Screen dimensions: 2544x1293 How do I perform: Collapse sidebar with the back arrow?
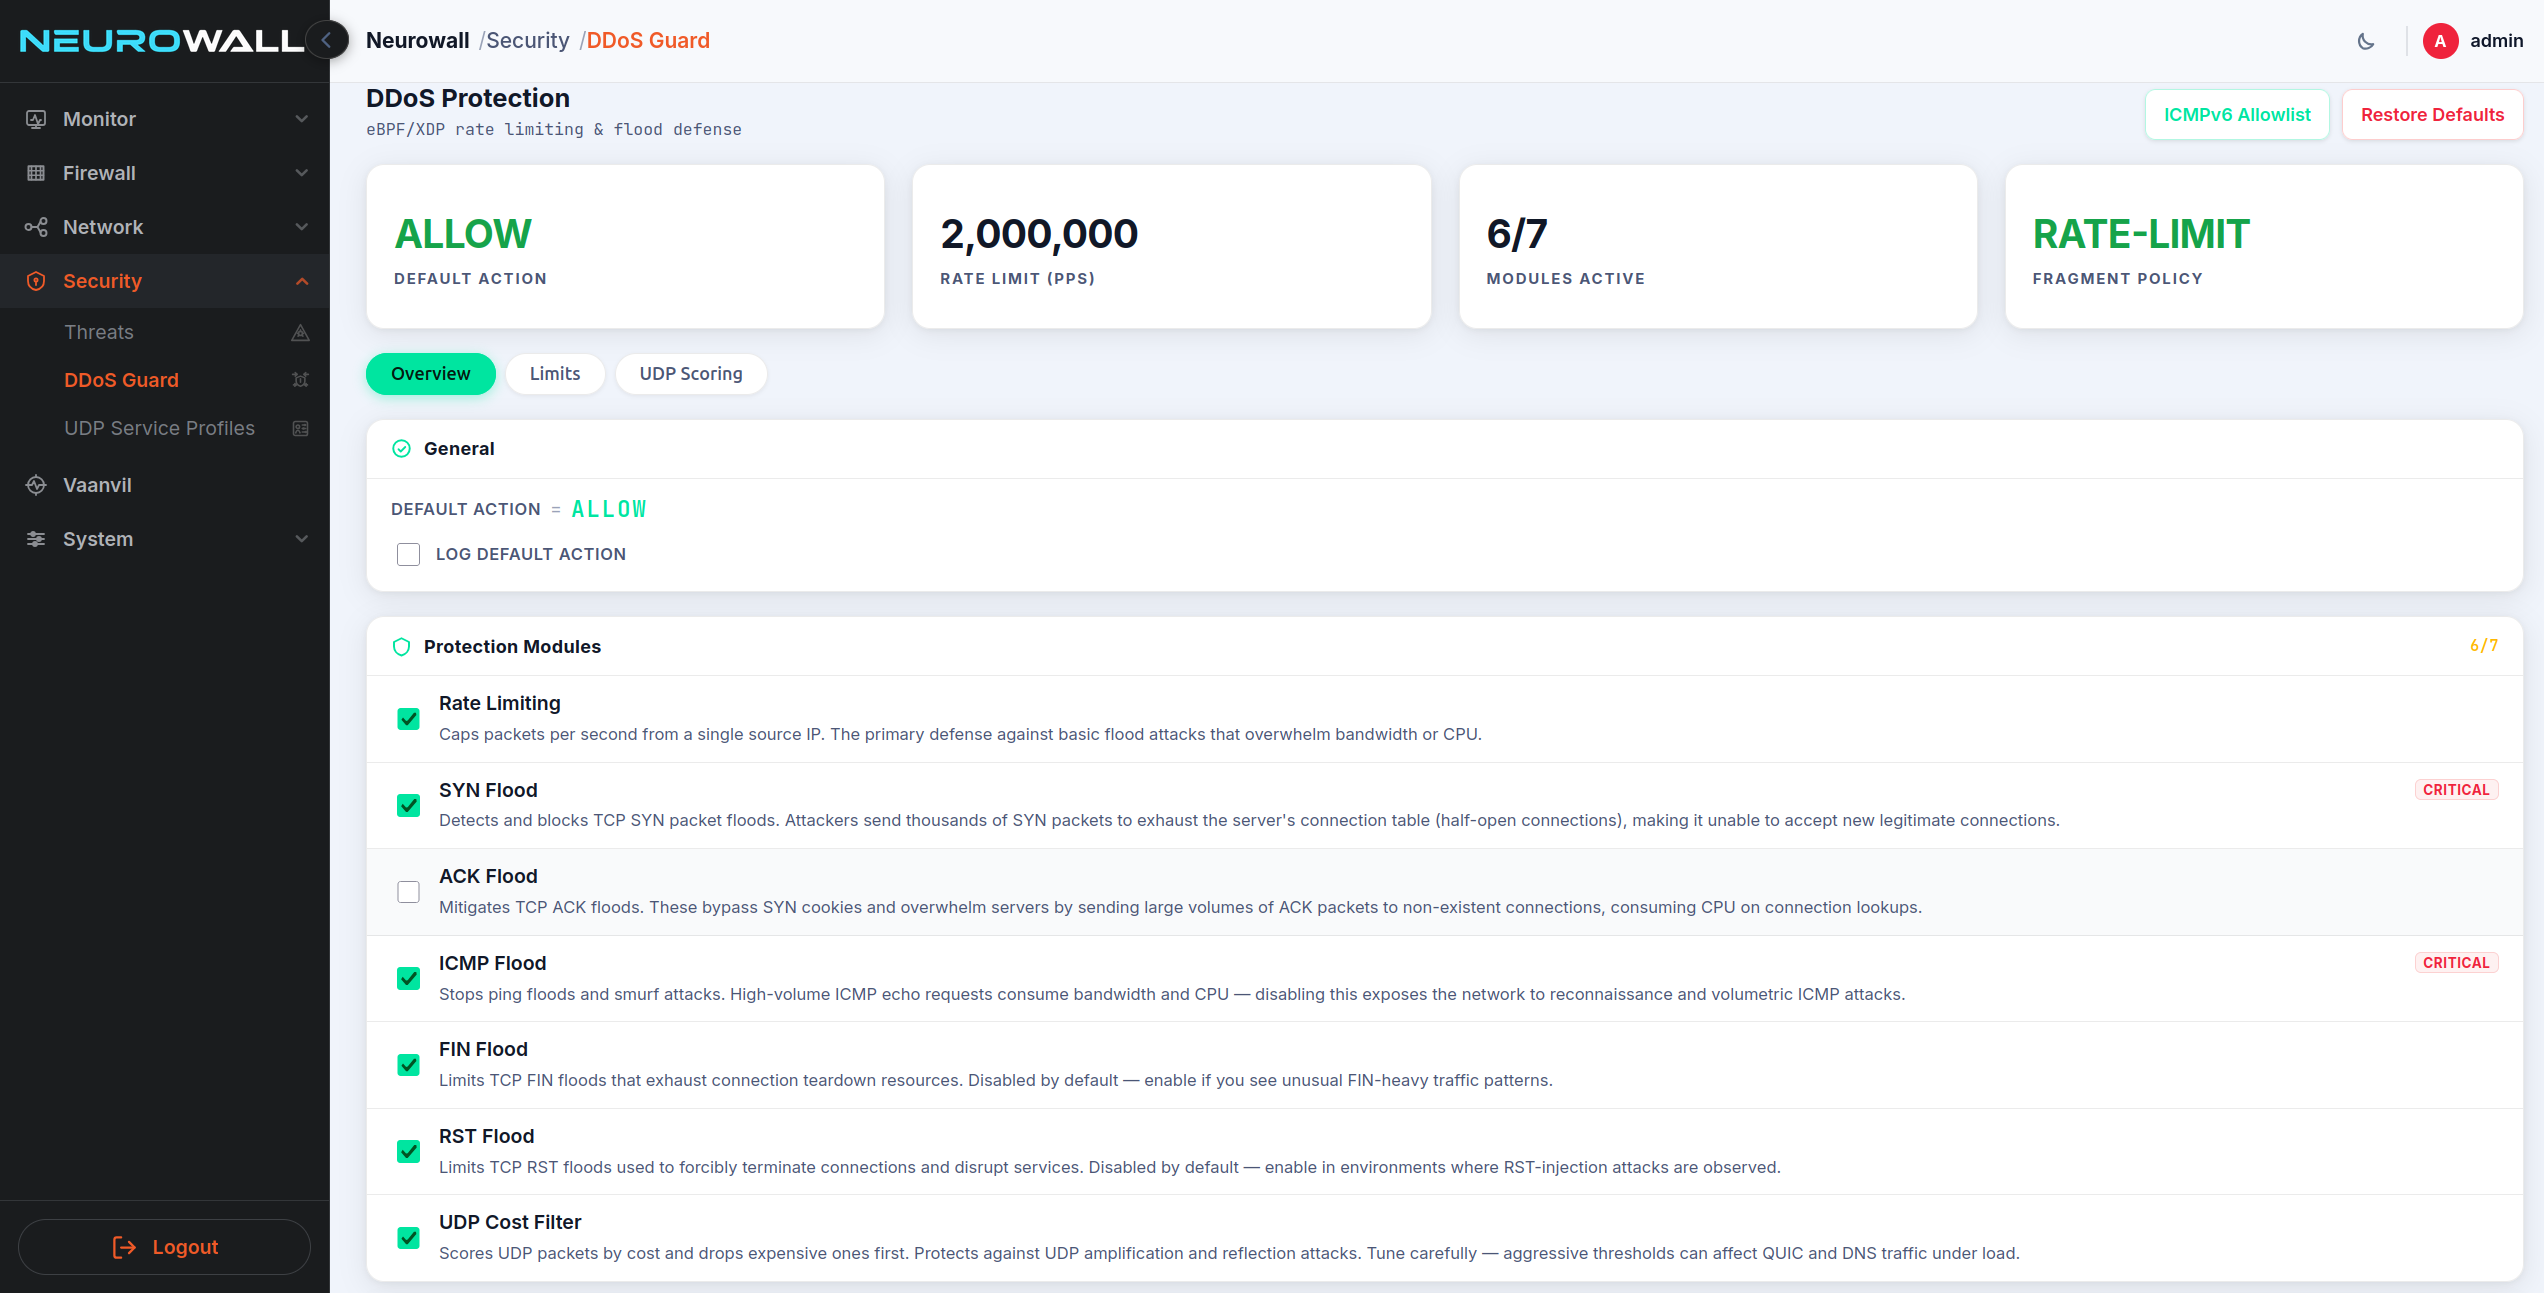tap(327, 40)
